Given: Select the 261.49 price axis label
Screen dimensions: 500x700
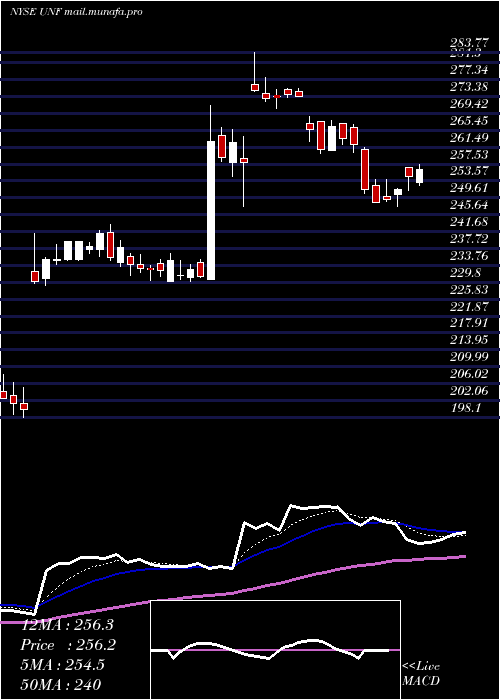Looking at the screenshot, I should point(469,138).
